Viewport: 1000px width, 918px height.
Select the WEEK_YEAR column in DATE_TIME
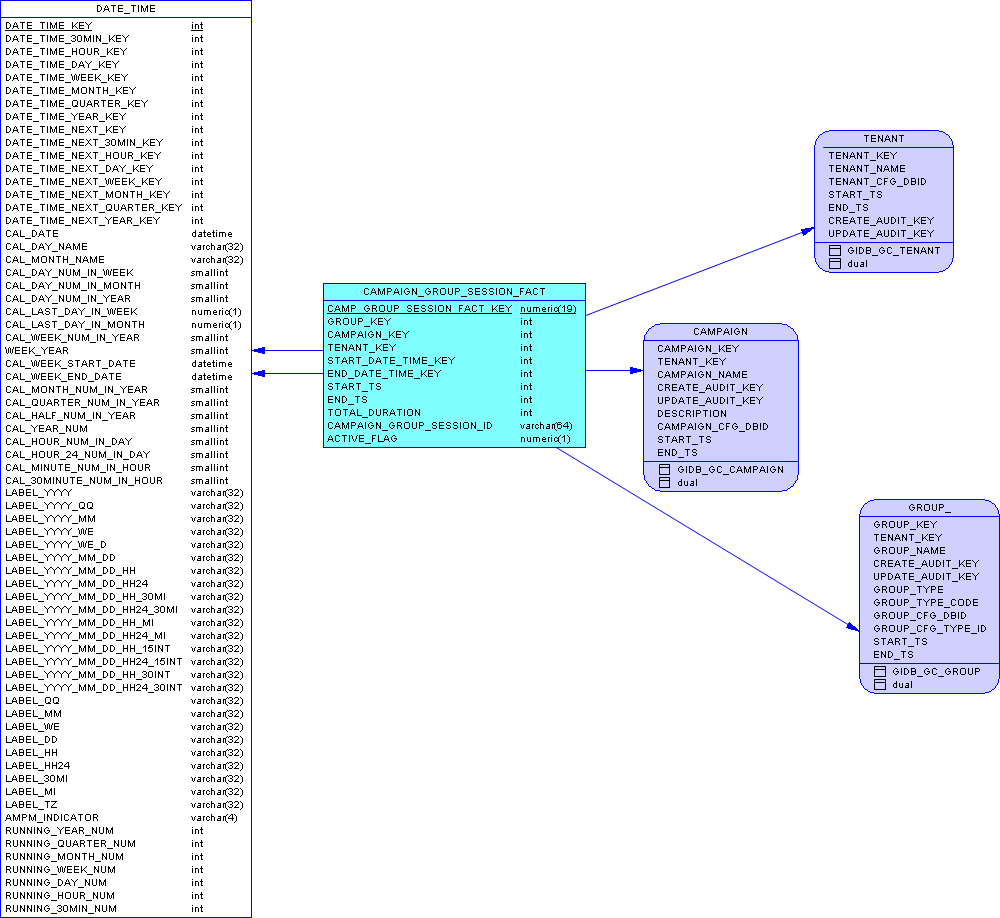tap(37, 351)
